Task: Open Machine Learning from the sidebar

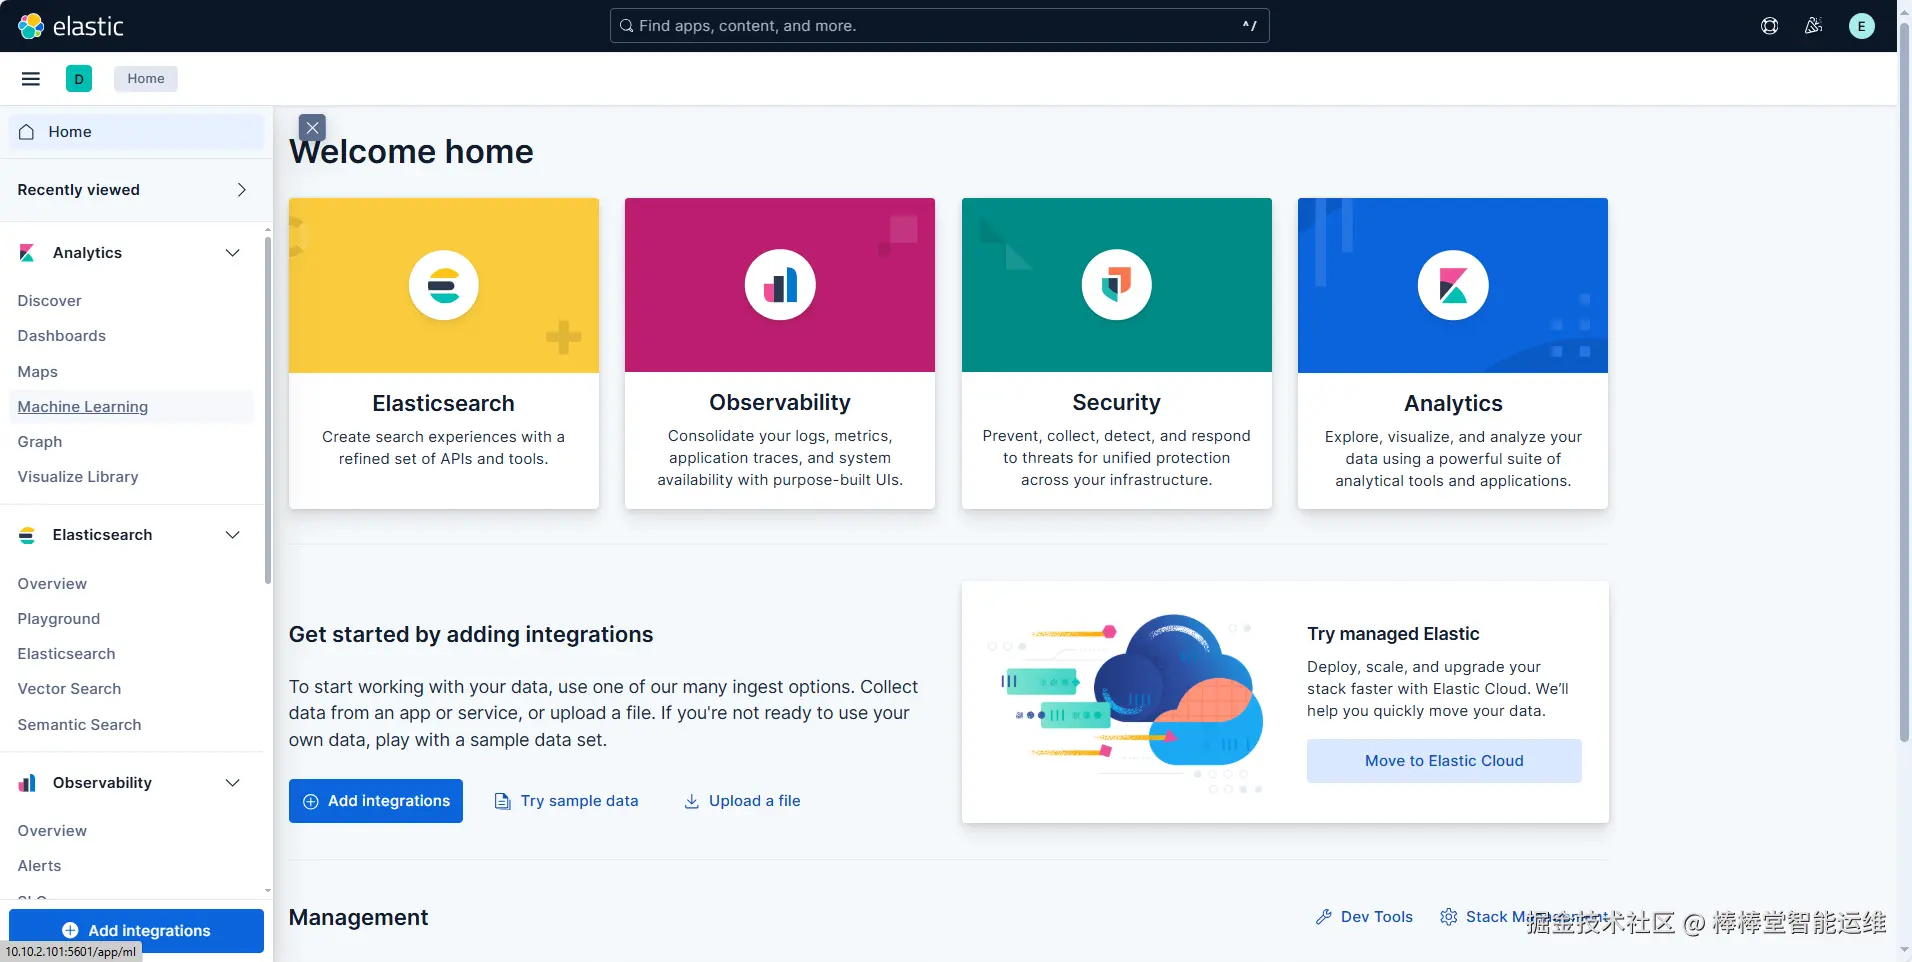Action: pyautogui.click(x=82, y=407)
